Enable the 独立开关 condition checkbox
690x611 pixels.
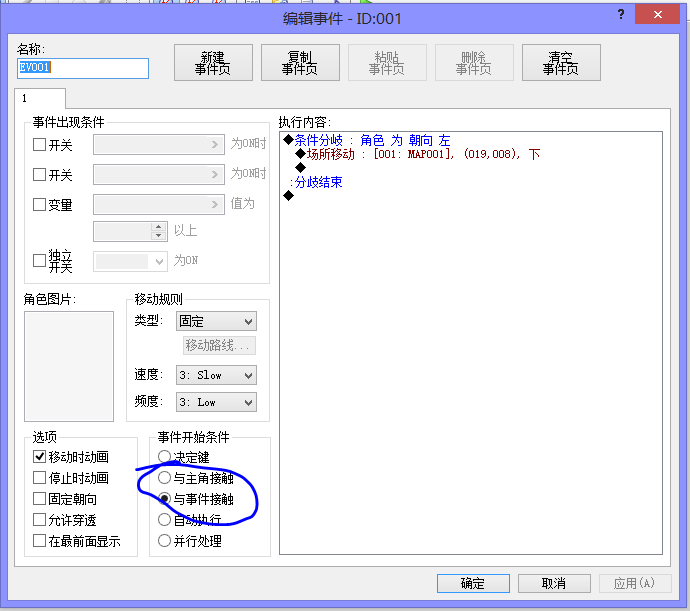[40, 260]
